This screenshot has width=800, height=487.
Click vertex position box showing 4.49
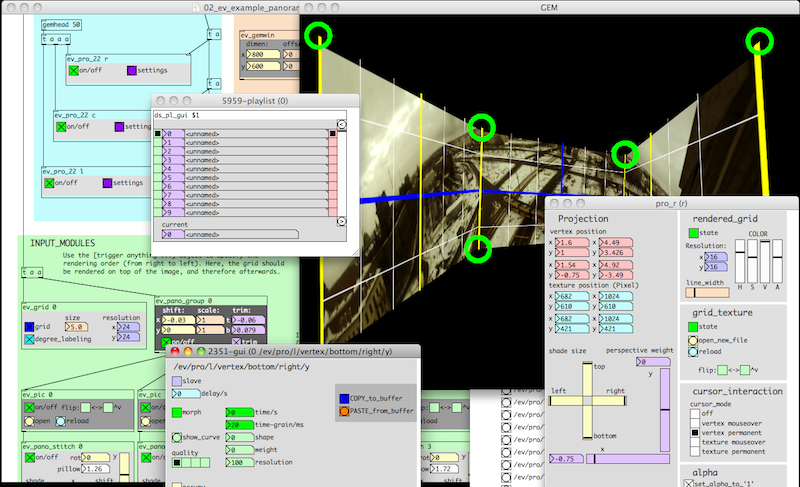click(x=616, y=243)
